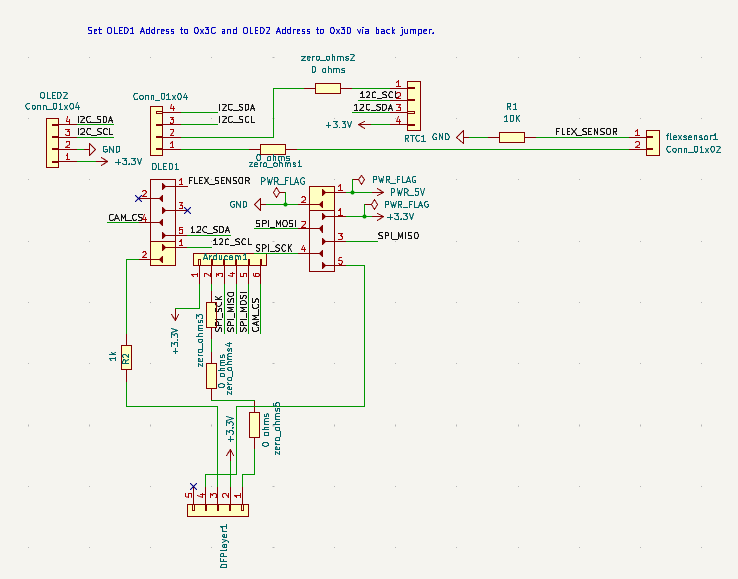
Task: Select the zero_ohms3 resistor symbol
Action: (211, 314)
